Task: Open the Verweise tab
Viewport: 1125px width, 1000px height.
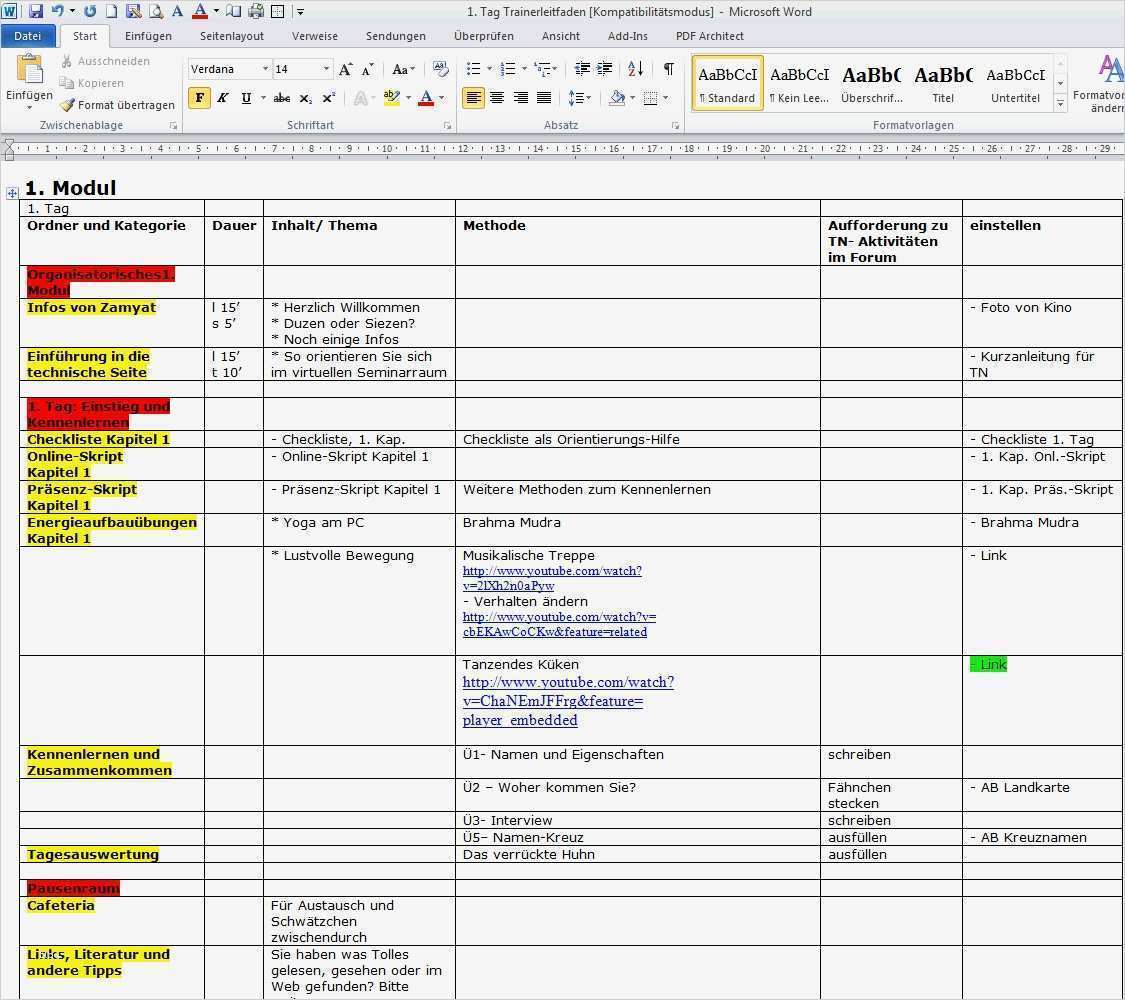Action: (314, 36)
